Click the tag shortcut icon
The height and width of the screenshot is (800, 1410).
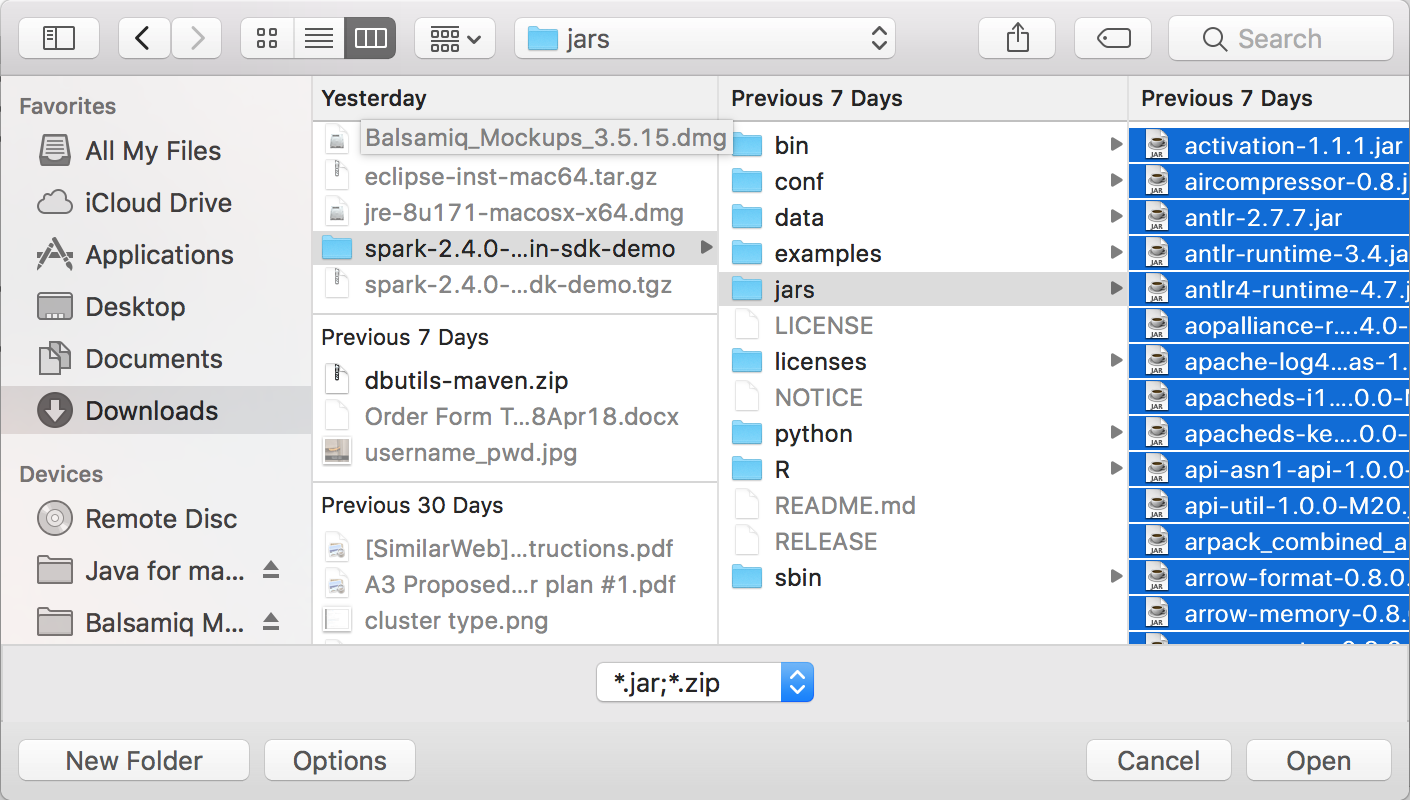point(1112,37)
